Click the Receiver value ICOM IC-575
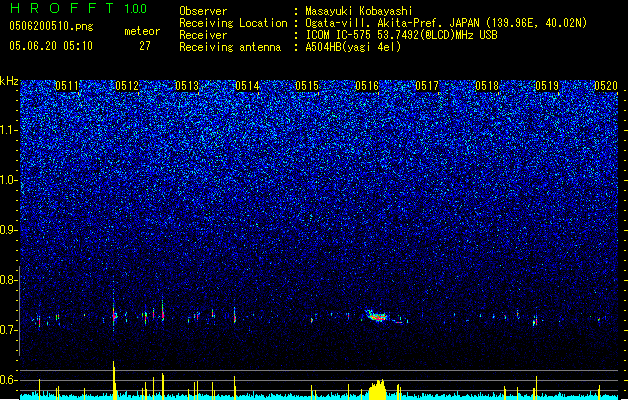The image size is (629, 400). pyautogui.click(x=338, y=35)
